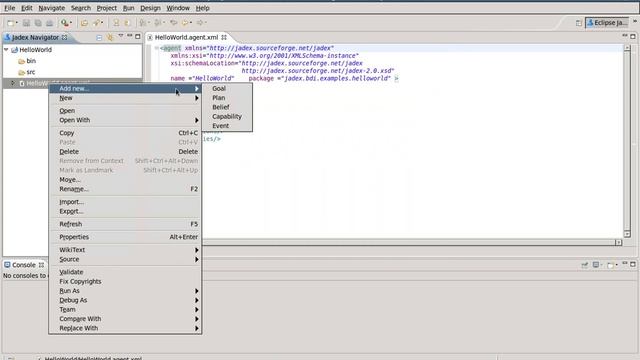Open the File menu
Image resolution: width=640 pixels, height=360 pixels.
tap(9, 8)
